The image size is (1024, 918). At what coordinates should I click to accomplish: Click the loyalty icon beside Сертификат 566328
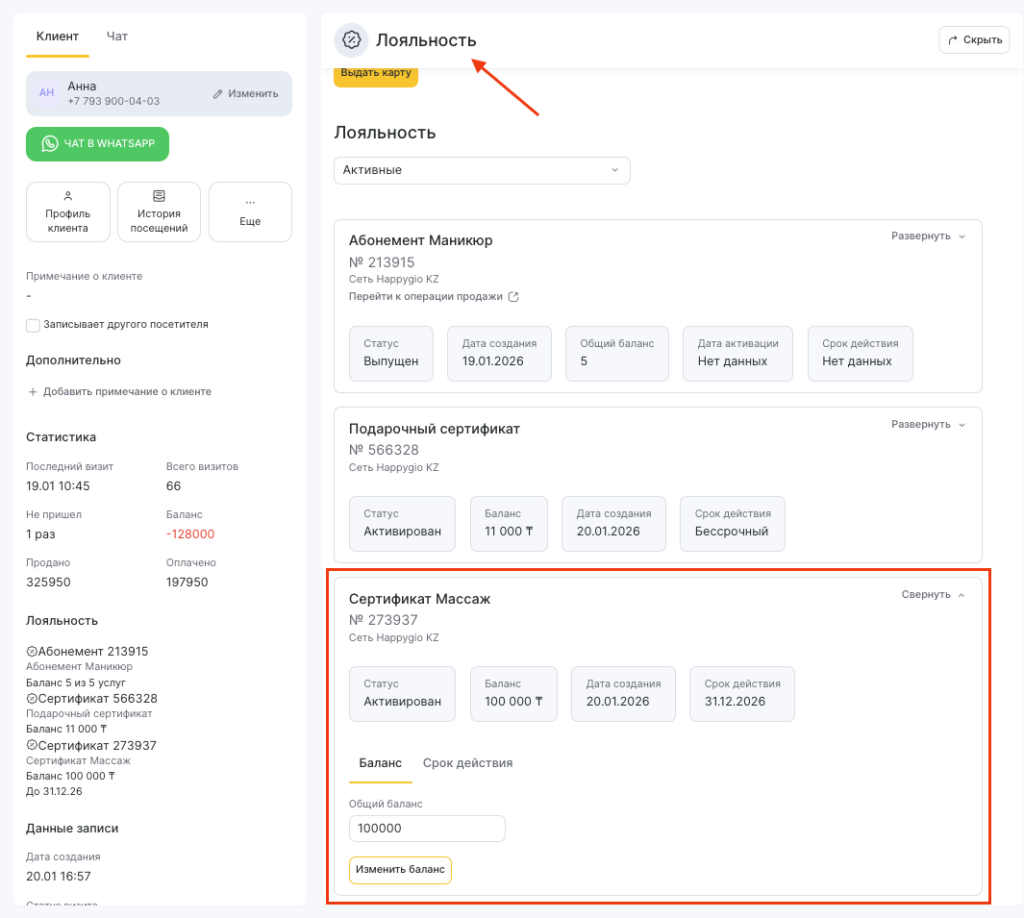(x=31, y=699)
